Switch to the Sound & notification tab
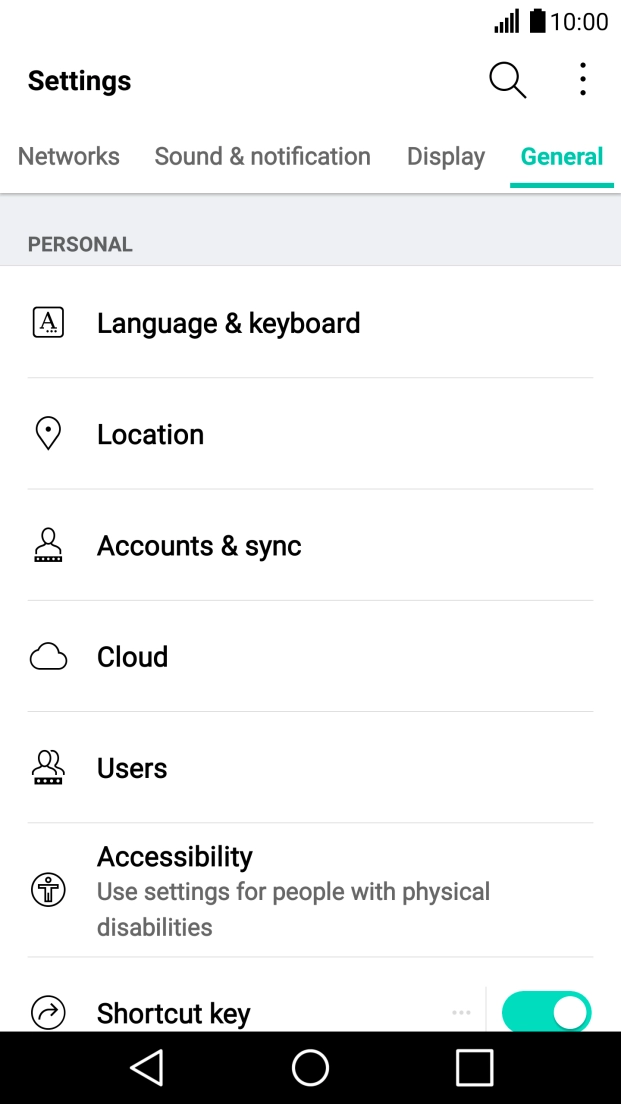This screenshot has height=1104, width=621. coord(262,157)
